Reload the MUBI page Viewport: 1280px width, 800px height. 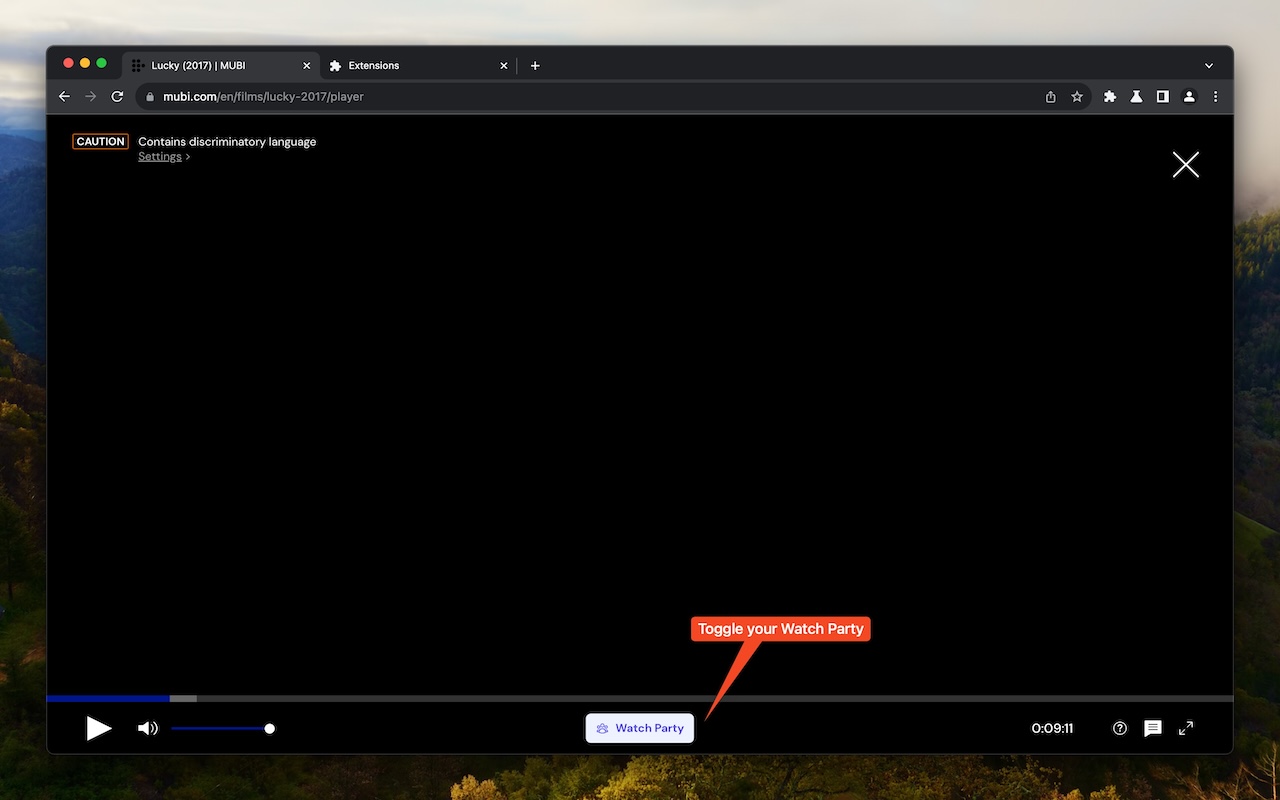[x=117, y=97]
